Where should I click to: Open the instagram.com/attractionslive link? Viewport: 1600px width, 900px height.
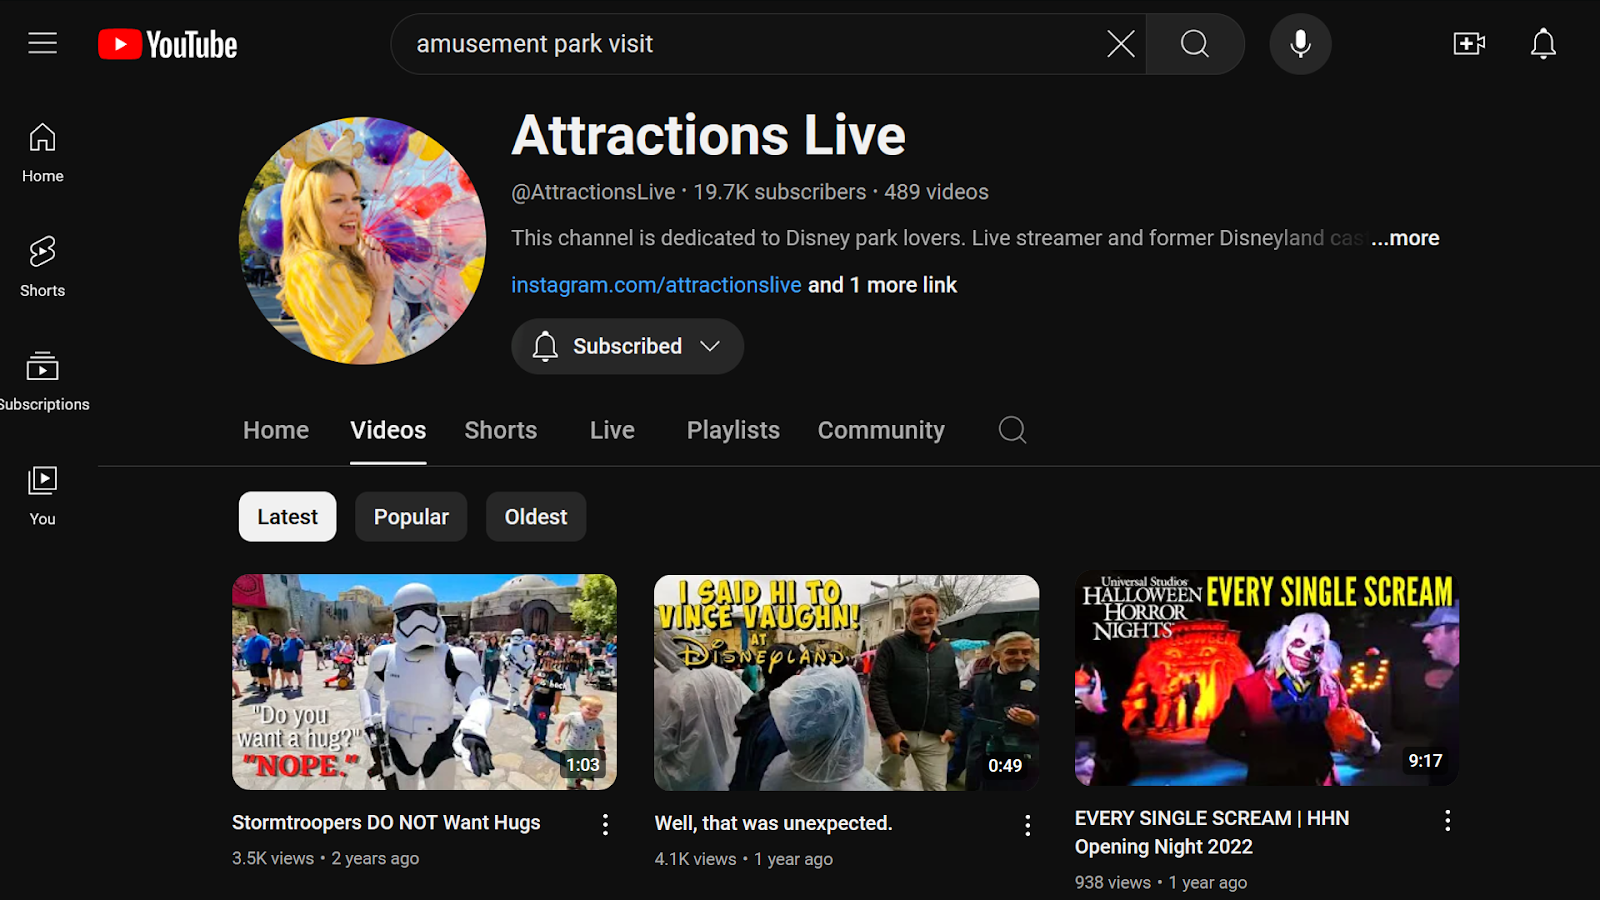pyautogui.click(x=656, y=285)
